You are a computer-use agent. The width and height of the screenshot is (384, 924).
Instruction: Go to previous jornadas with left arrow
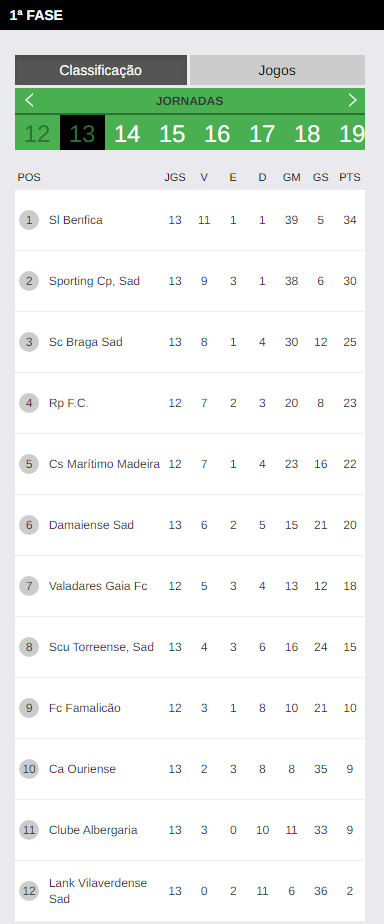coord(29,101)
